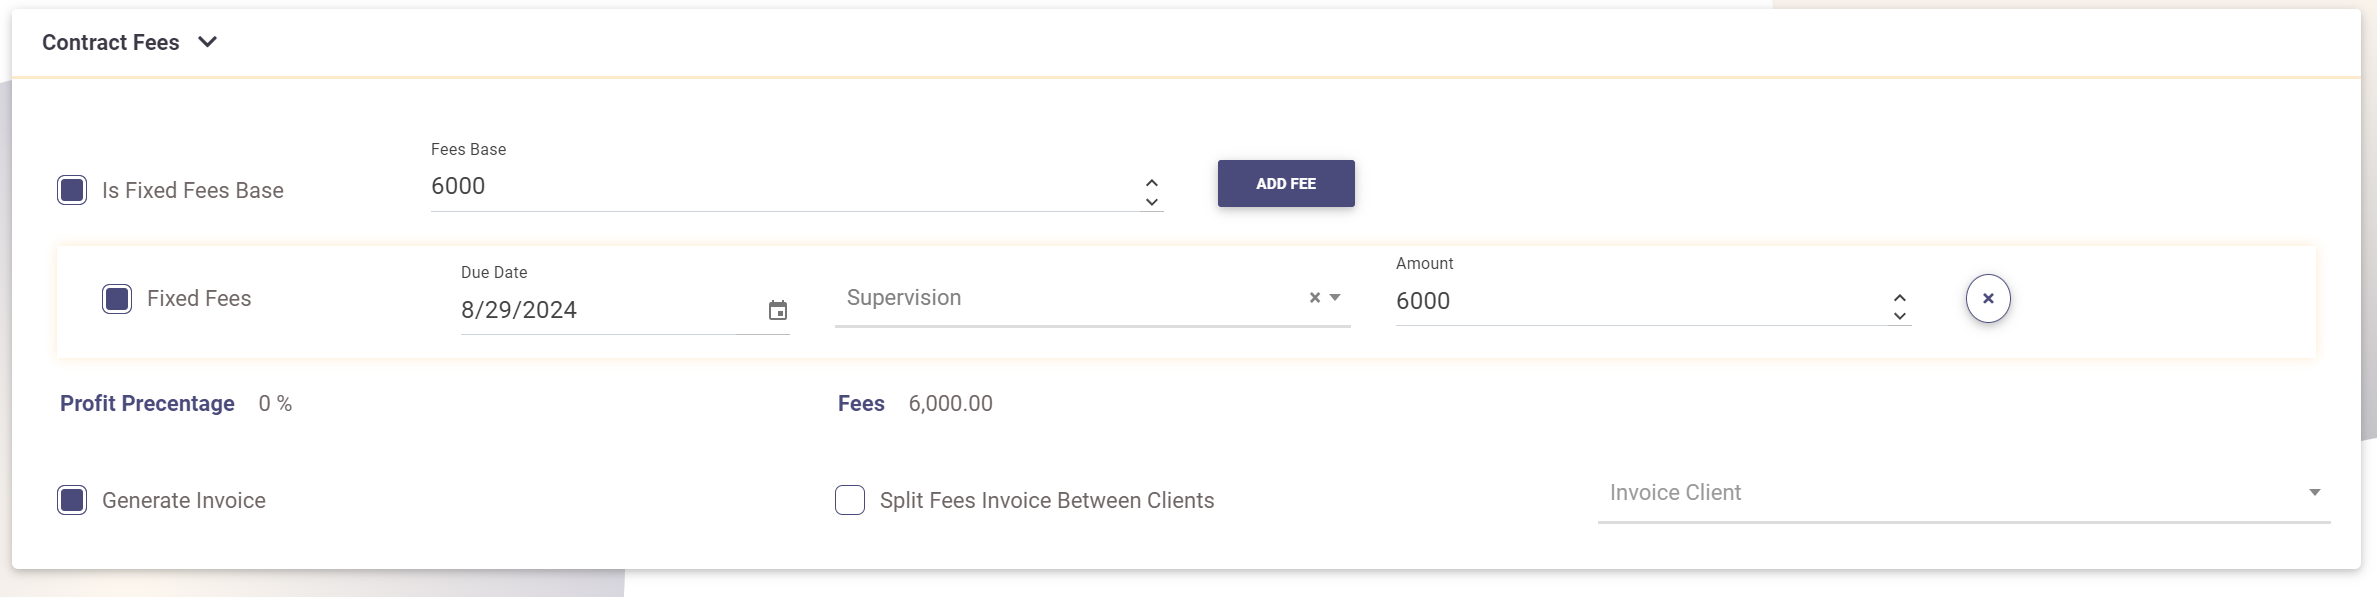Uncheck Is Fixed Fees Base checkbox
This screenshot has height=597, width=2377.
72,190
